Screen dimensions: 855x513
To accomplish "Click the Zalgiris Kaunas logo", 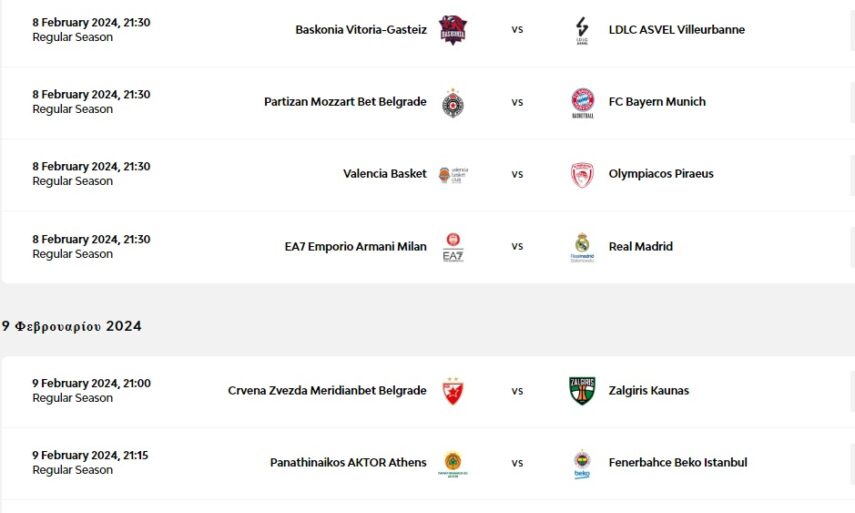I will 582,391.
